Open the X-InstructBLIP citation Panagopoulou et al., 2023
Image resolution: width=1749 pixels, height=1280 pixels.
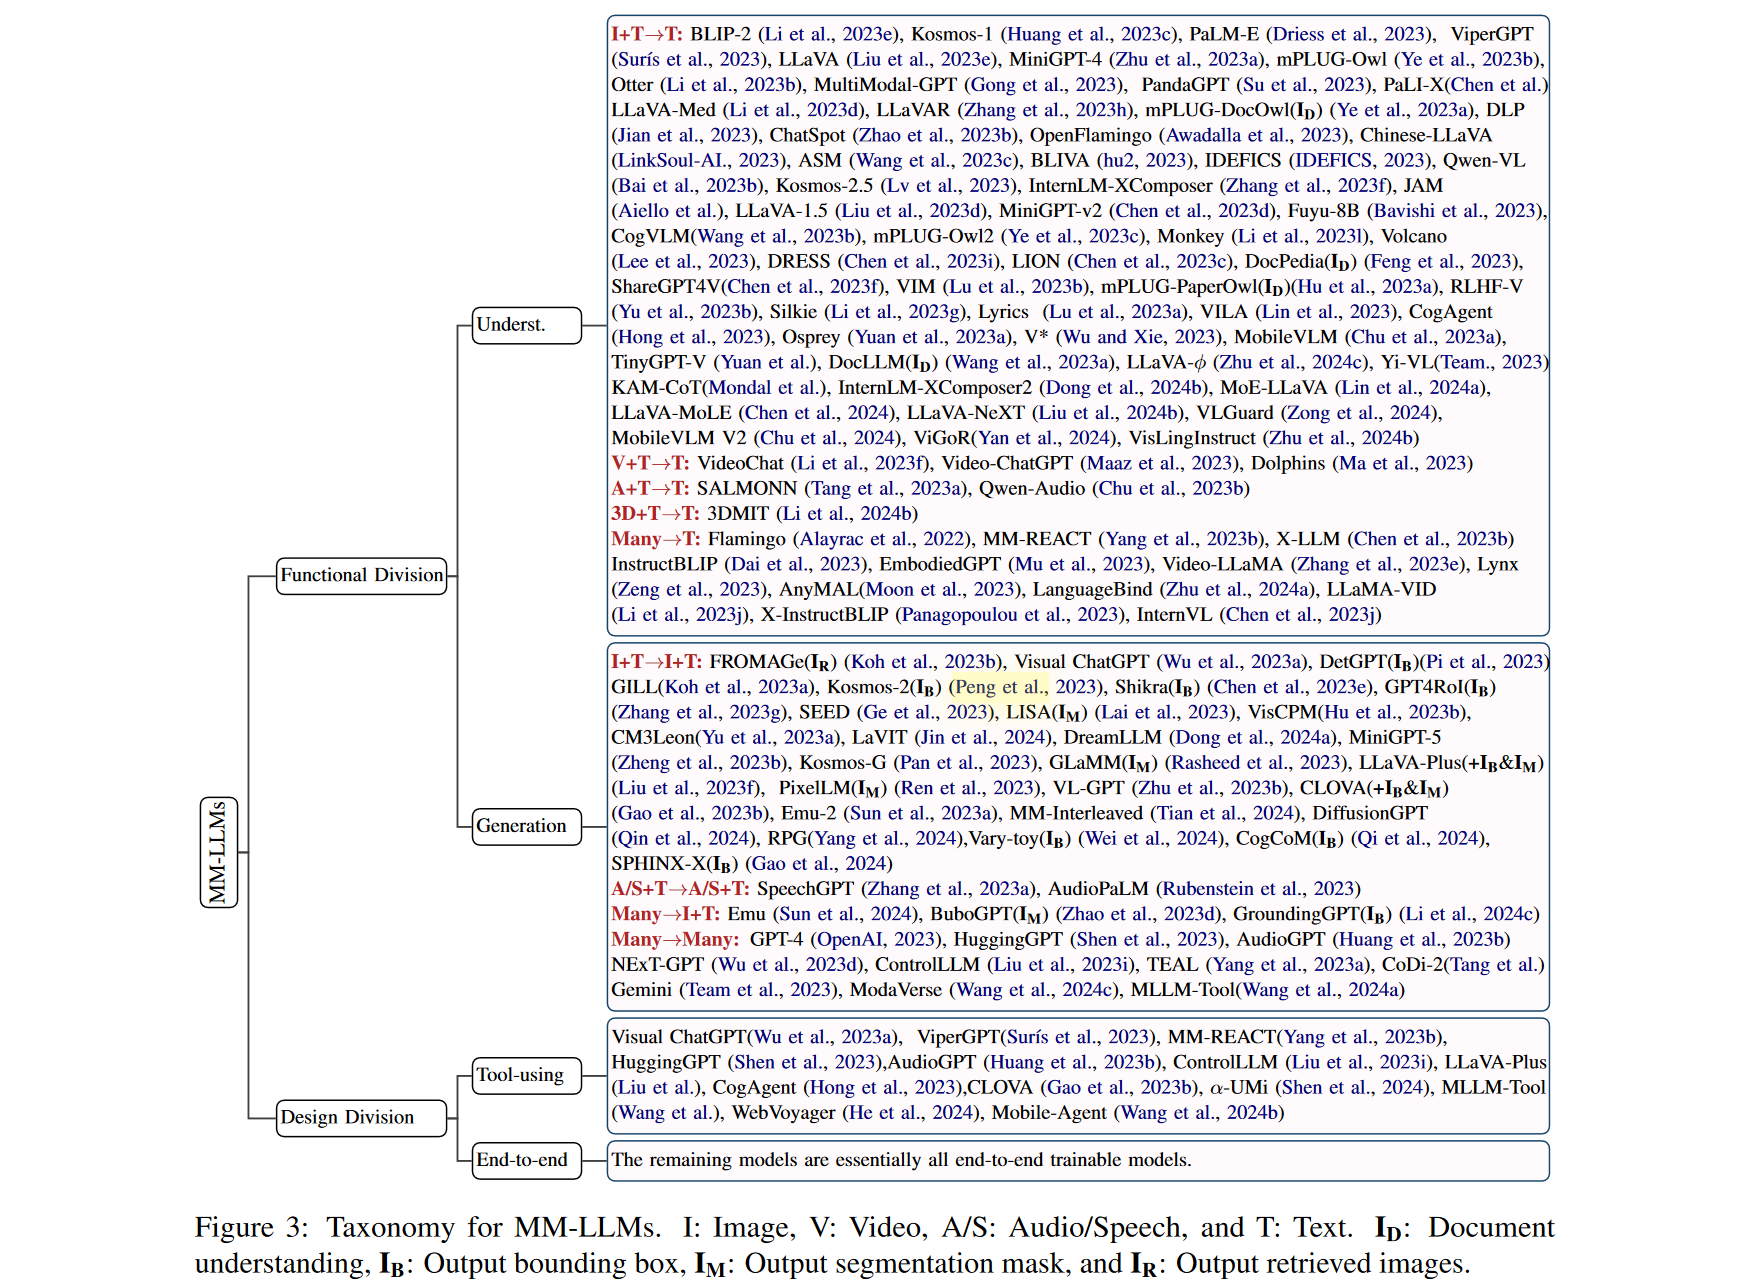tap(1010, 615)
